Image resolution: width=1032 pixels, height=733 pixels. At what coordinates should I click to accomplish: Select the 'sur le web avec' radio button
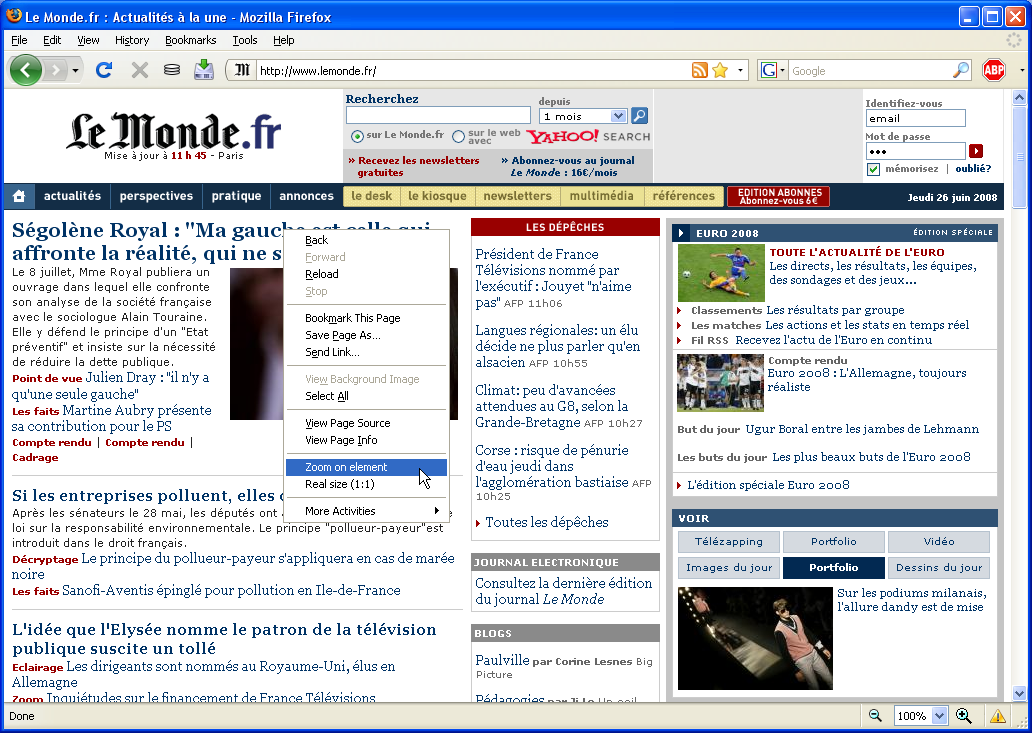[459, 136]
